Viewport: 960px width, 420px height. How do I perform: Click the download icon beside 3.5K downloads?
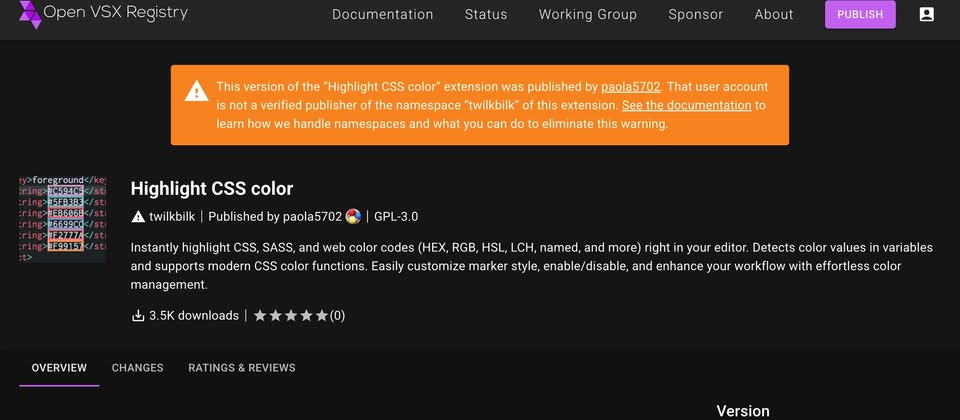tap(138, 315)
